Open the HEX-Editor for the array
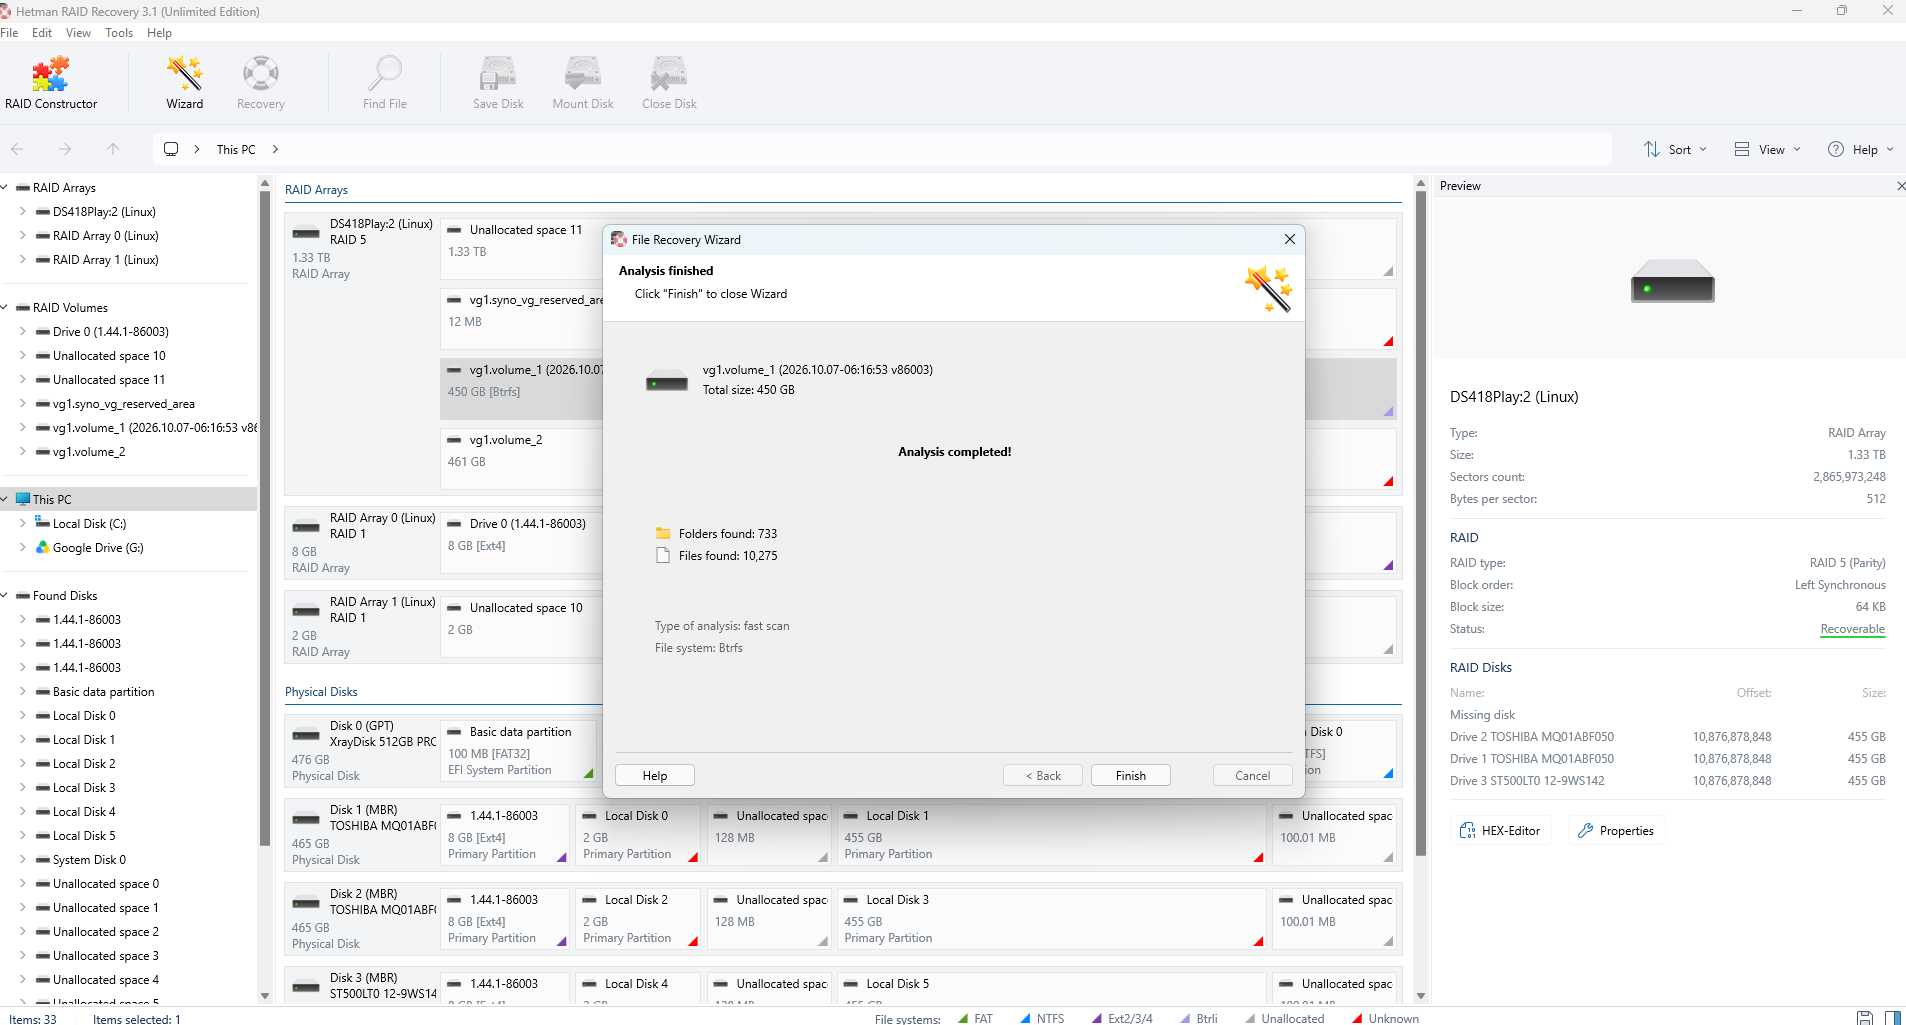The image size is (1906, 1025). click(1500, 830)
